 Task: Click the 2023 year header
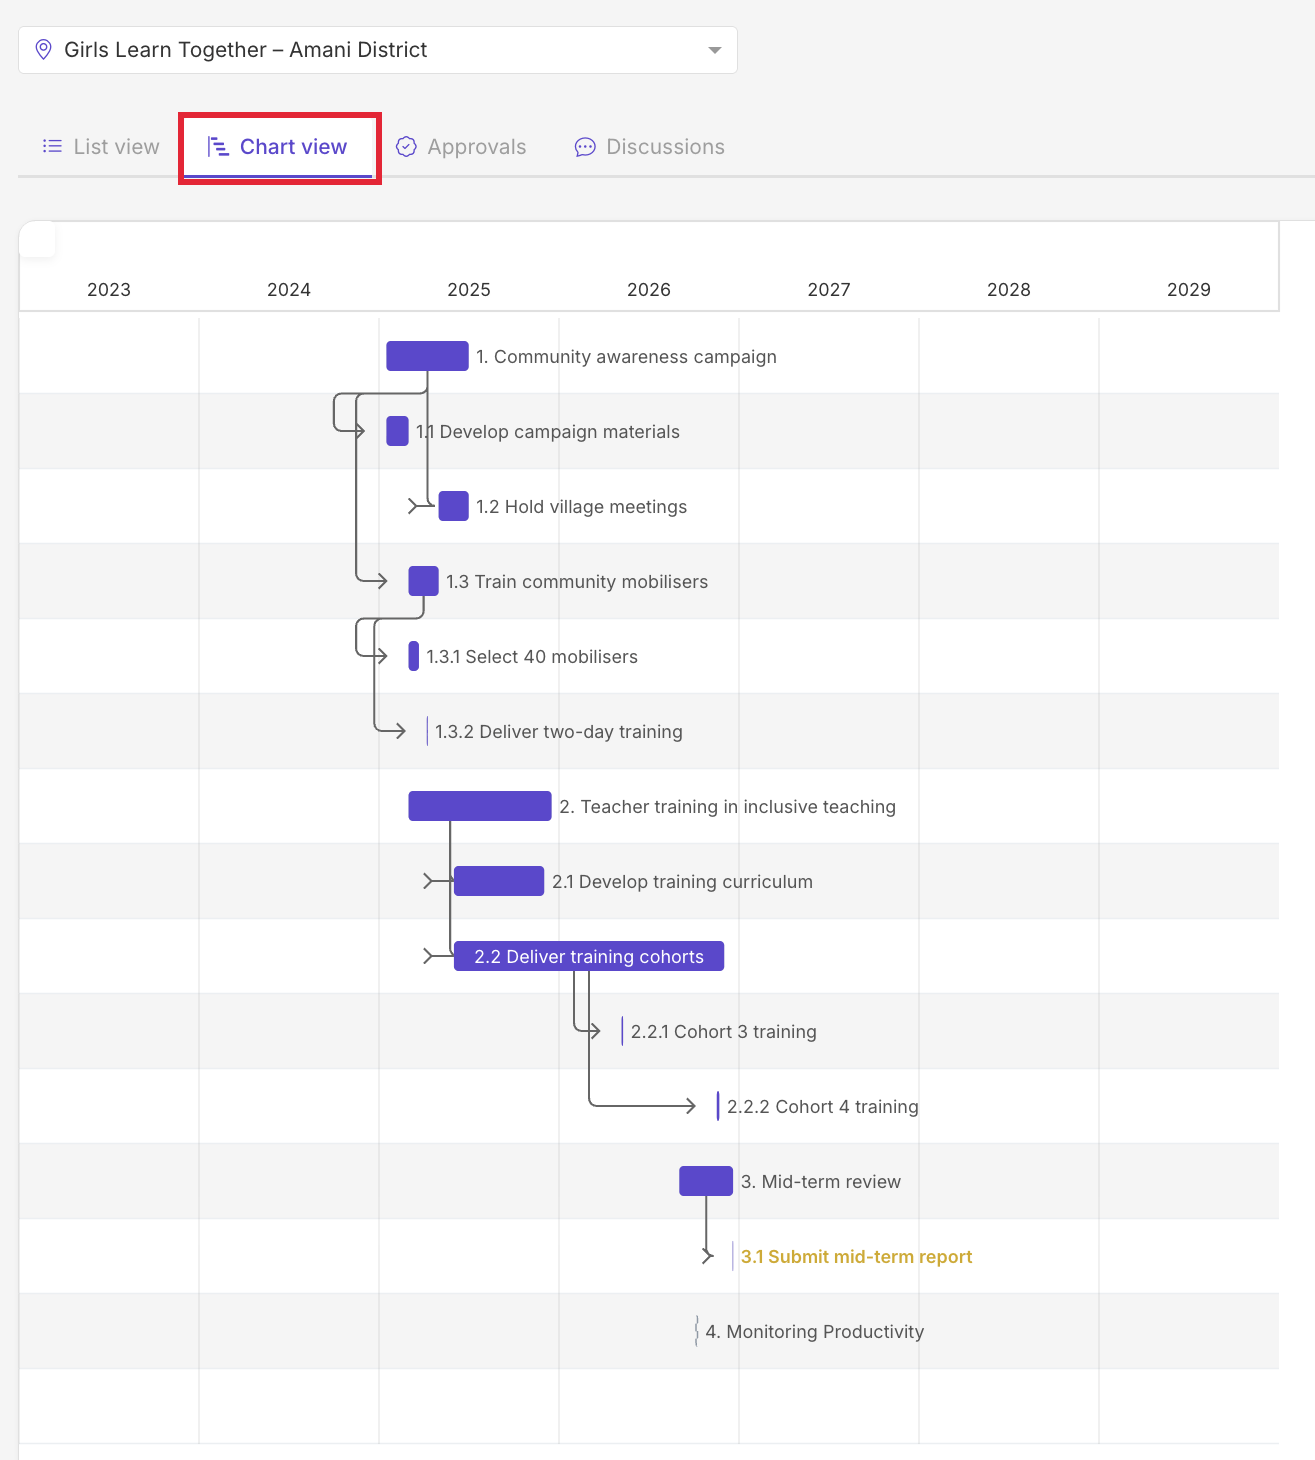pyautogui.click(x=109, y=290)
